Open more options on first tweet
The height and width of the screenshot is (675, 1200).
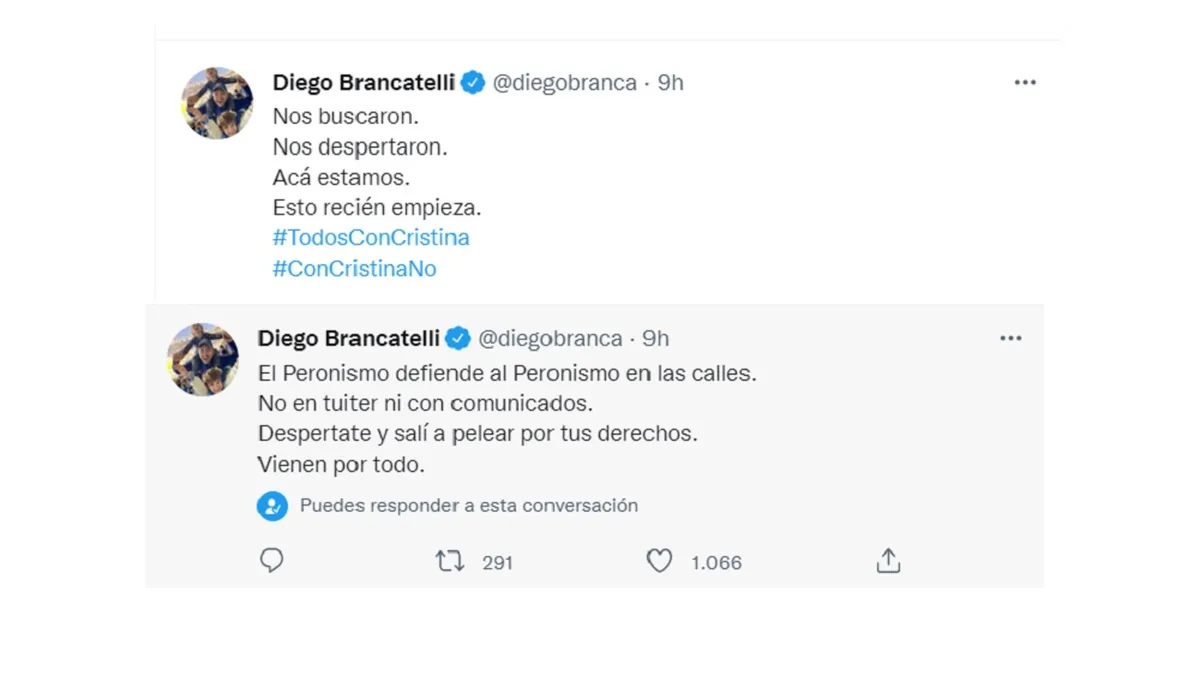point(1025,83)
